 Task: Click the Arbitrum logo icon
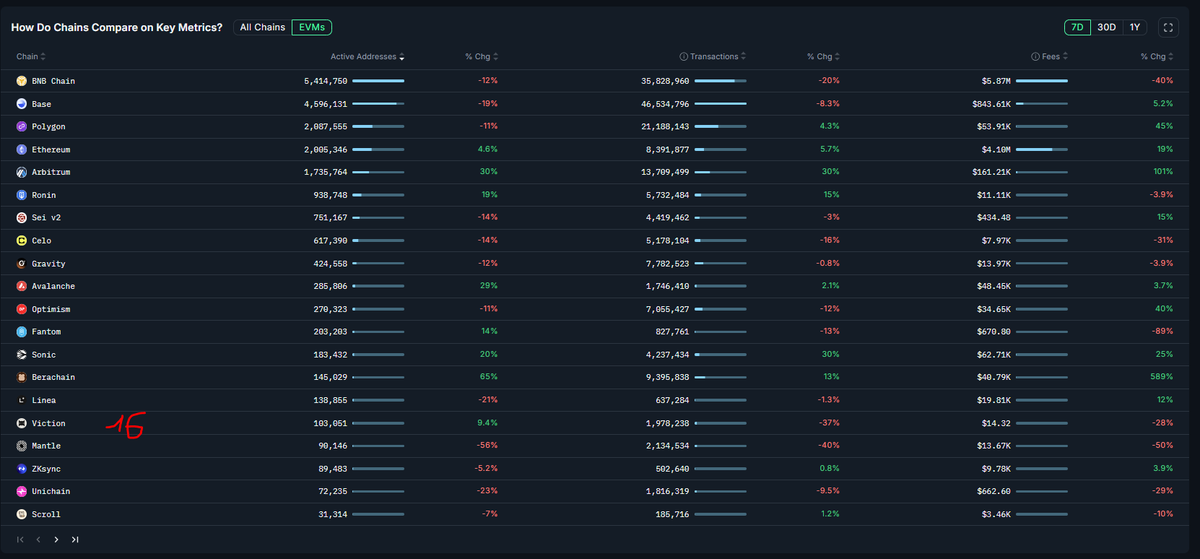click(21, 172)
